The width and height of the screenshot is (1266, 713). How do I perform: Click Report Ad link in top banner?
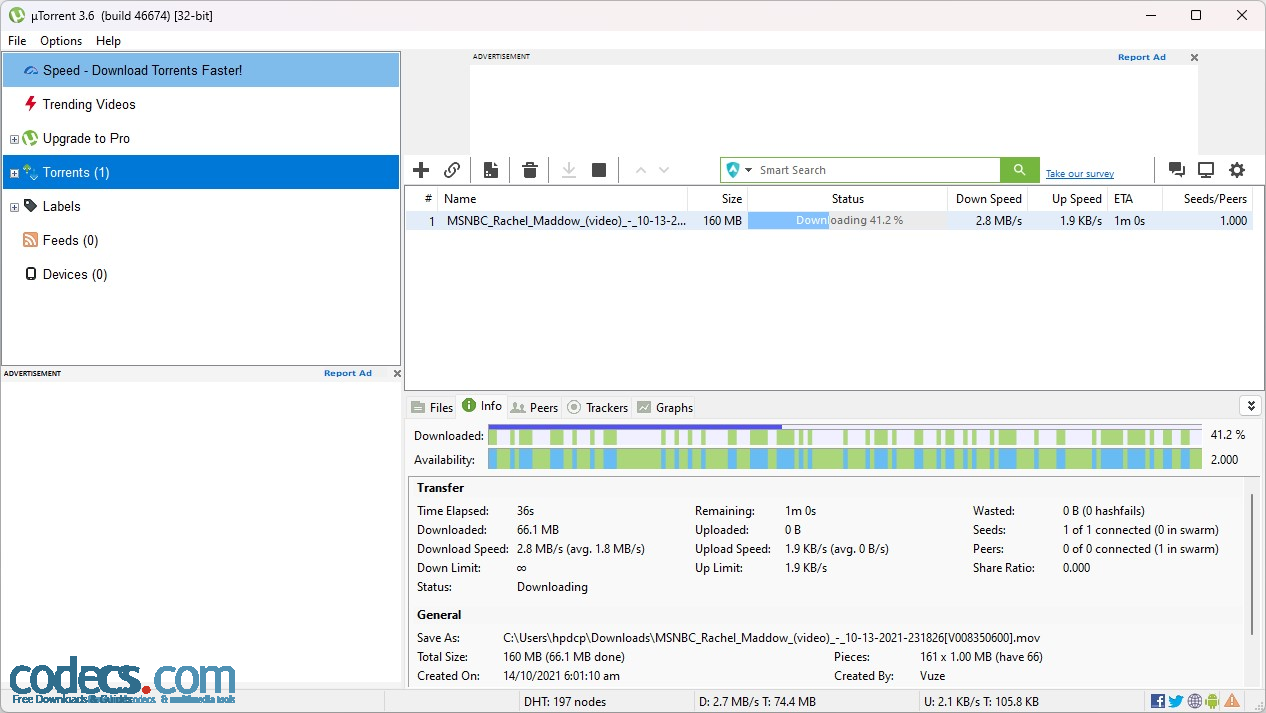pyautogui.click(x=1142, y=58)
